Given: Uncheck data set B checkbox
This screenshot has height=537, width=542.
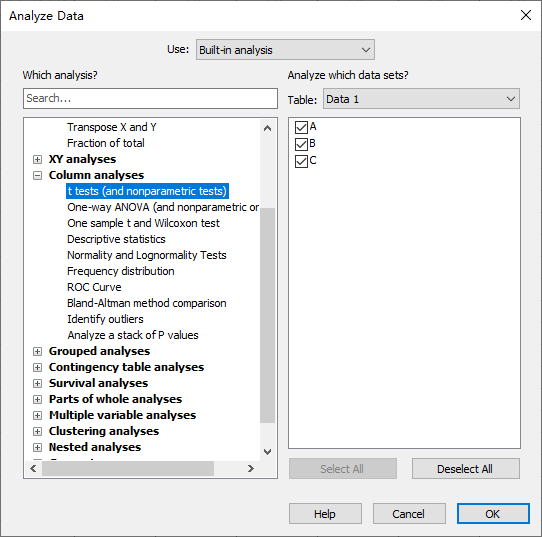Looking at the screenshot, I should 301,144.
